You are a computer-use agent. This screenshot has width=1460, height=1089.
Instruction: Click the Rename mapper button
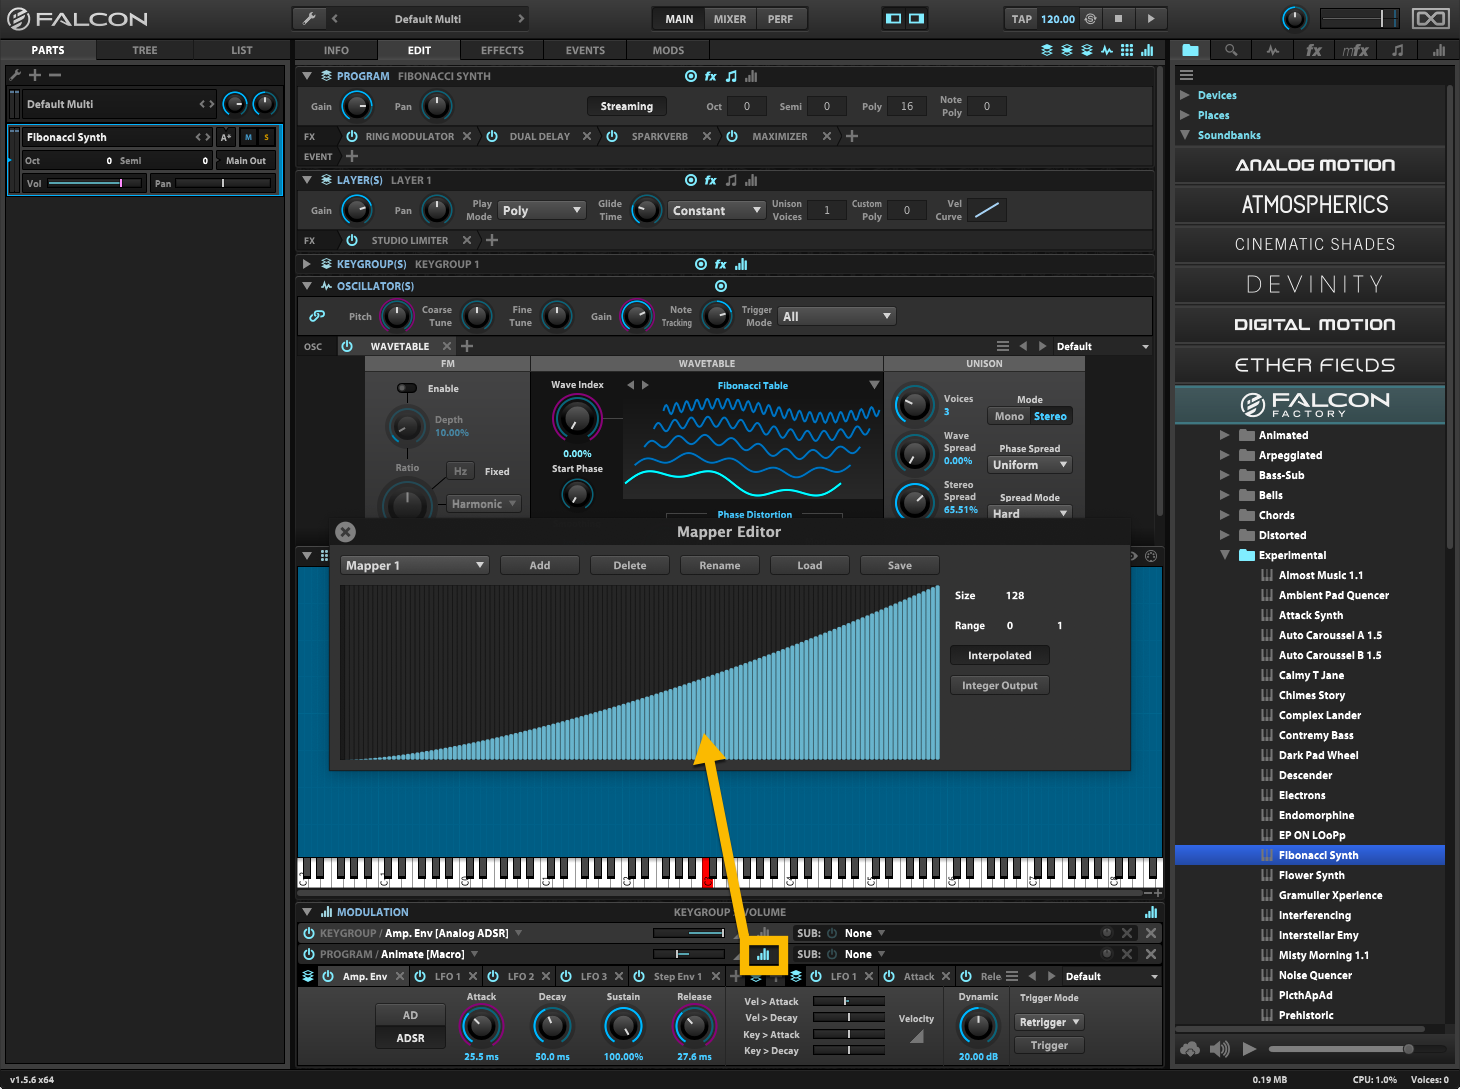(720, 565)
